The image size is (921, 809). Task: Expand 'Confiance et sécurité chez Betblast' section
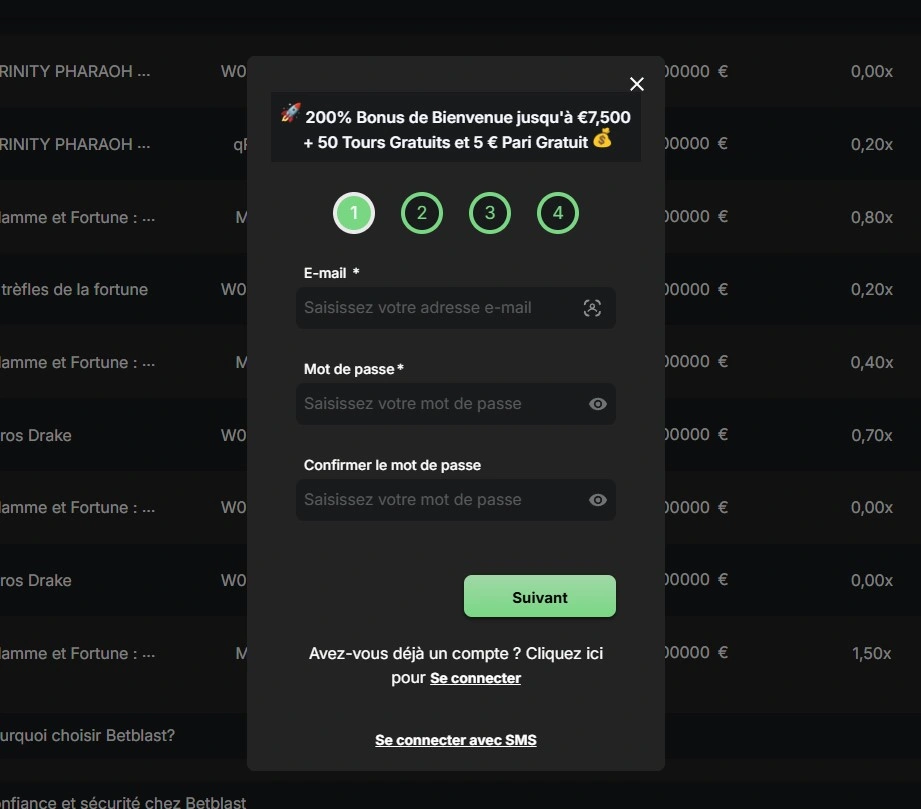[123, 802]
